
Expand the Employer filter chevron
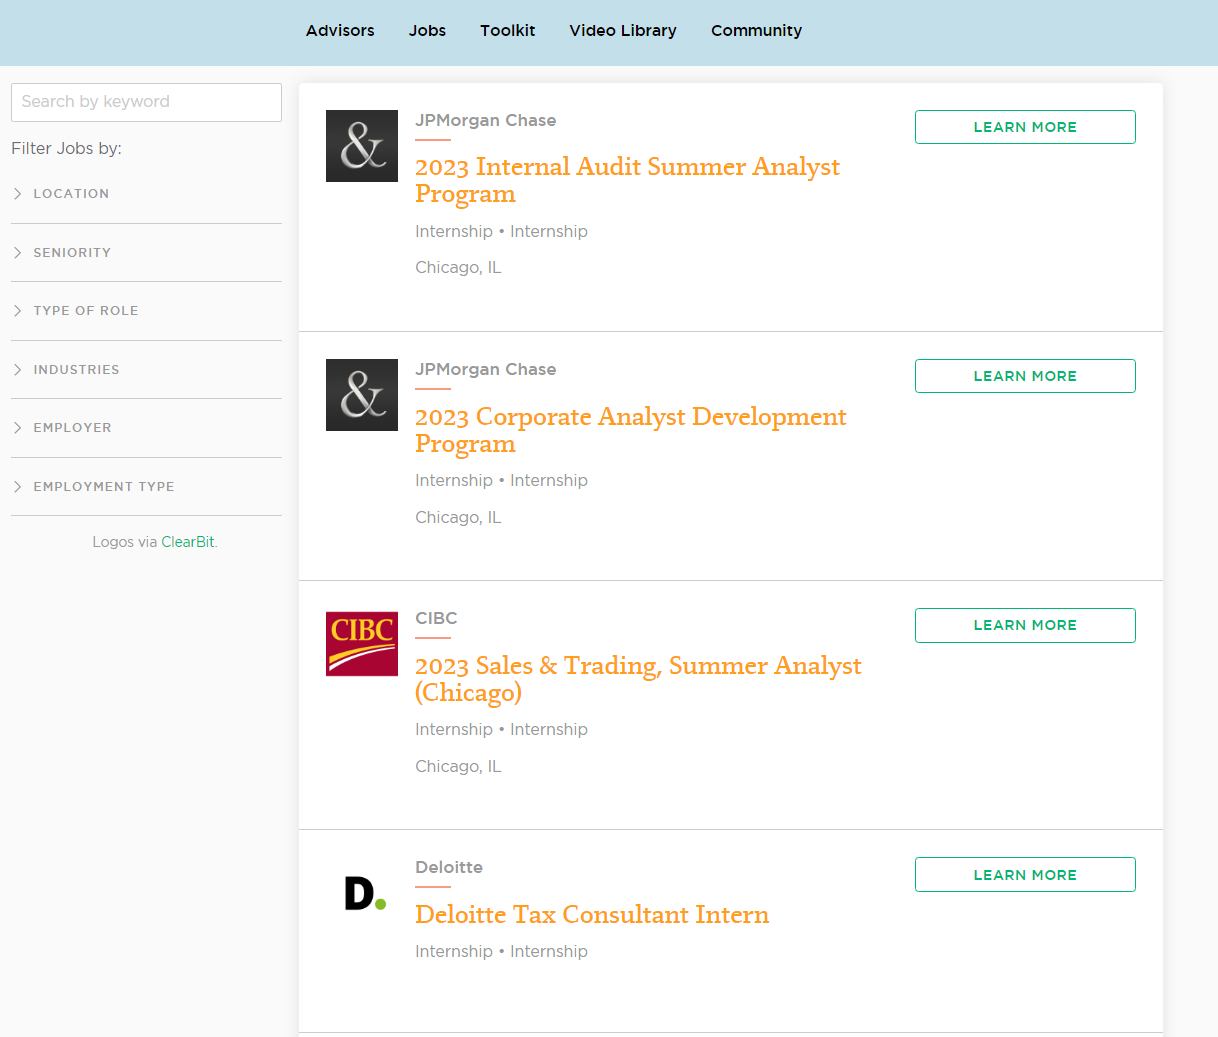pos(17,428)
